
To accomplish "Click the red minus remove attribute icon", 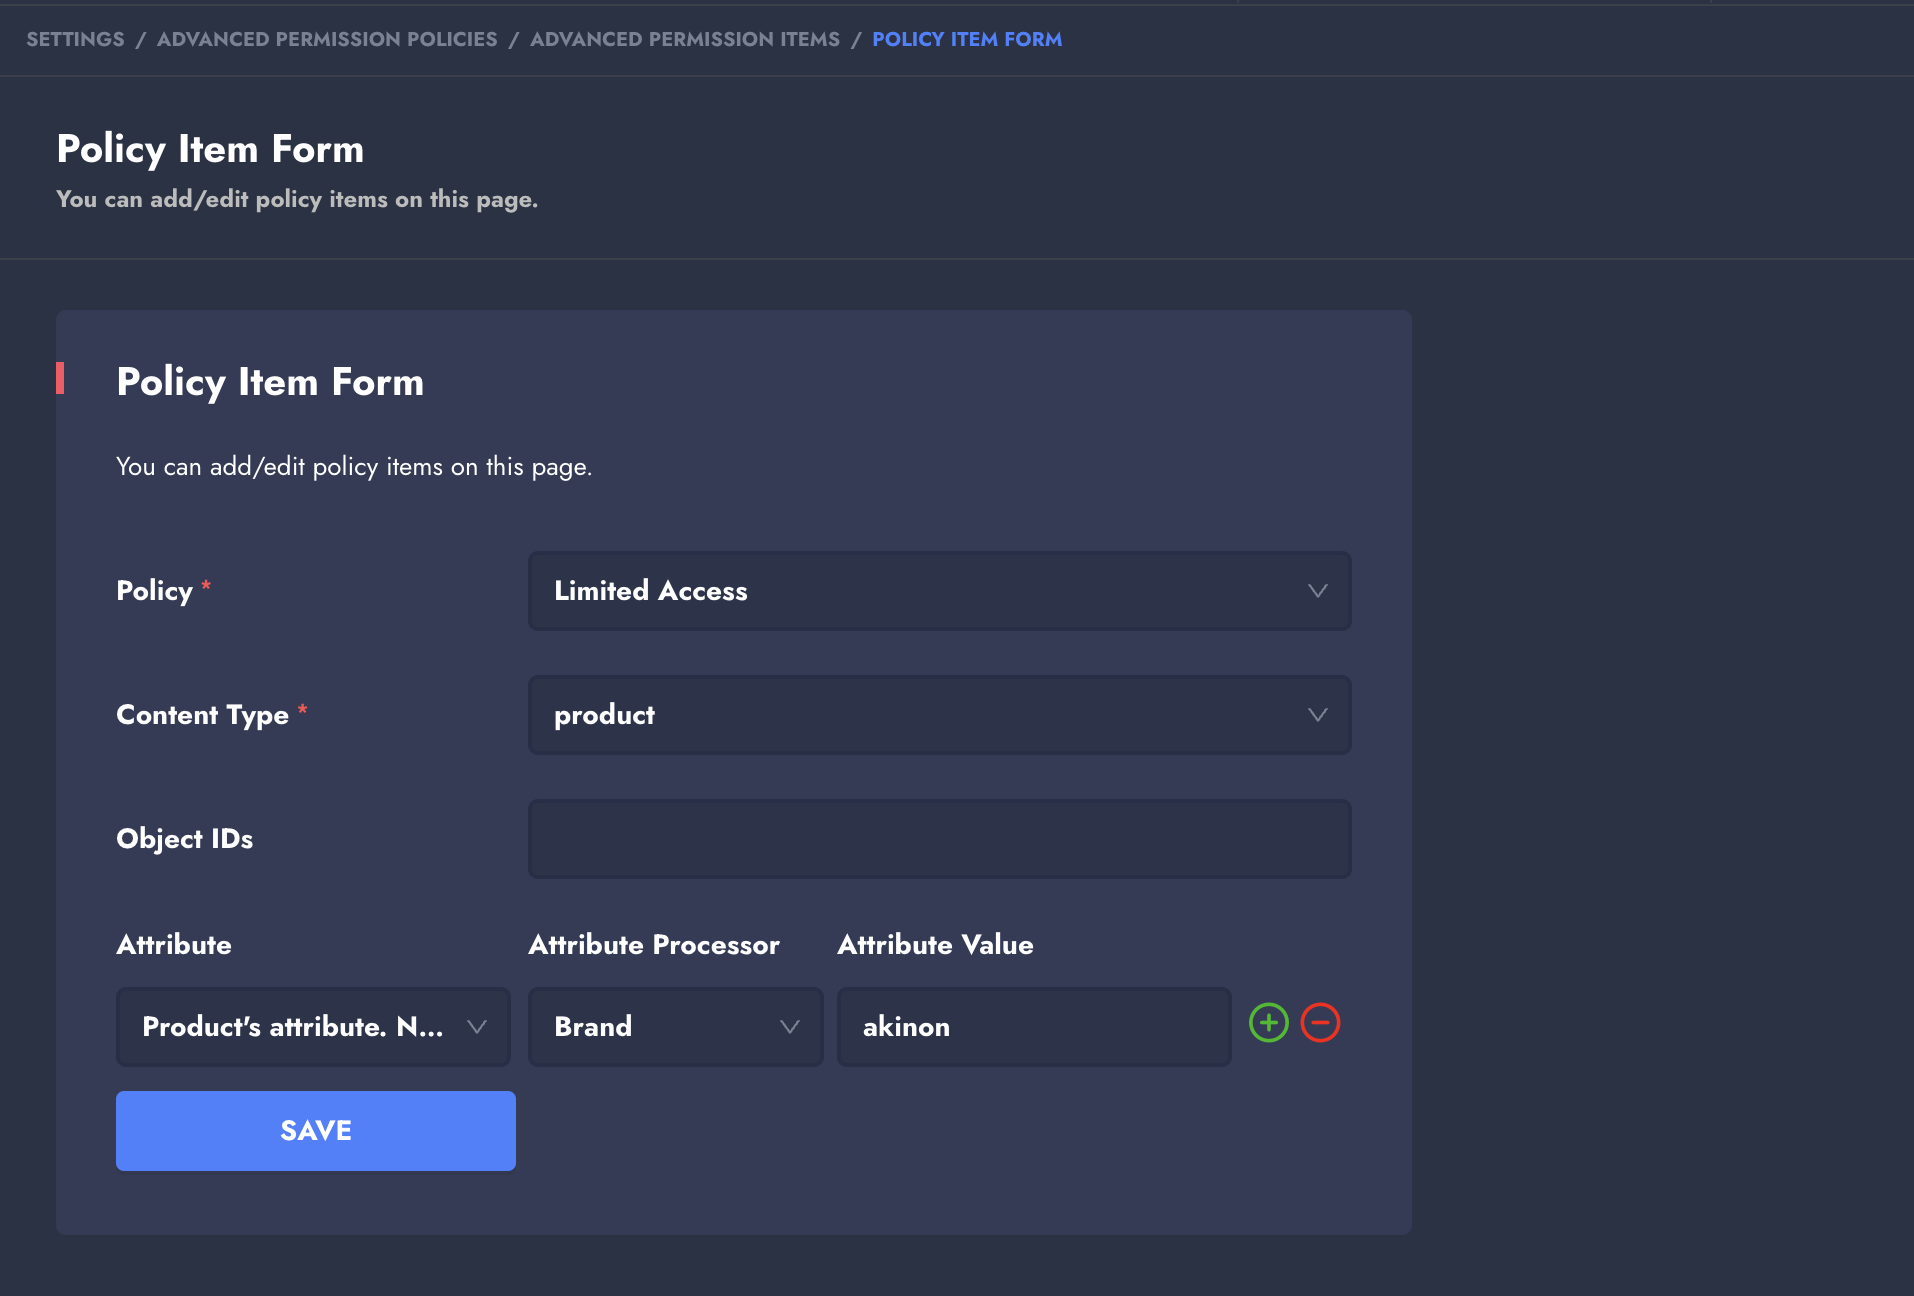I will (1320, 1023).
